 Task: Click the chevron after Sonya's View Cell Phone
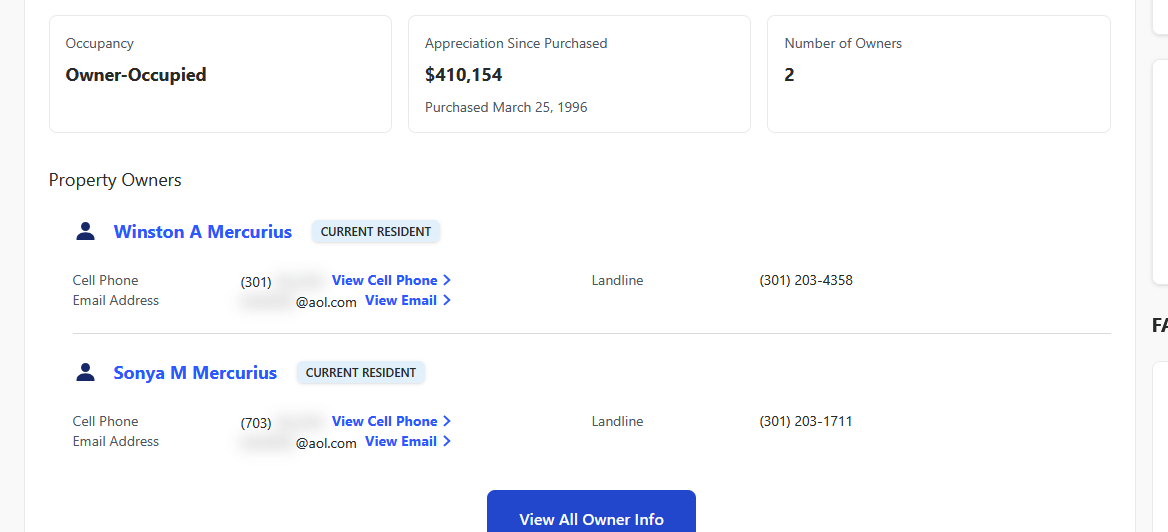(x=447, y=421)
